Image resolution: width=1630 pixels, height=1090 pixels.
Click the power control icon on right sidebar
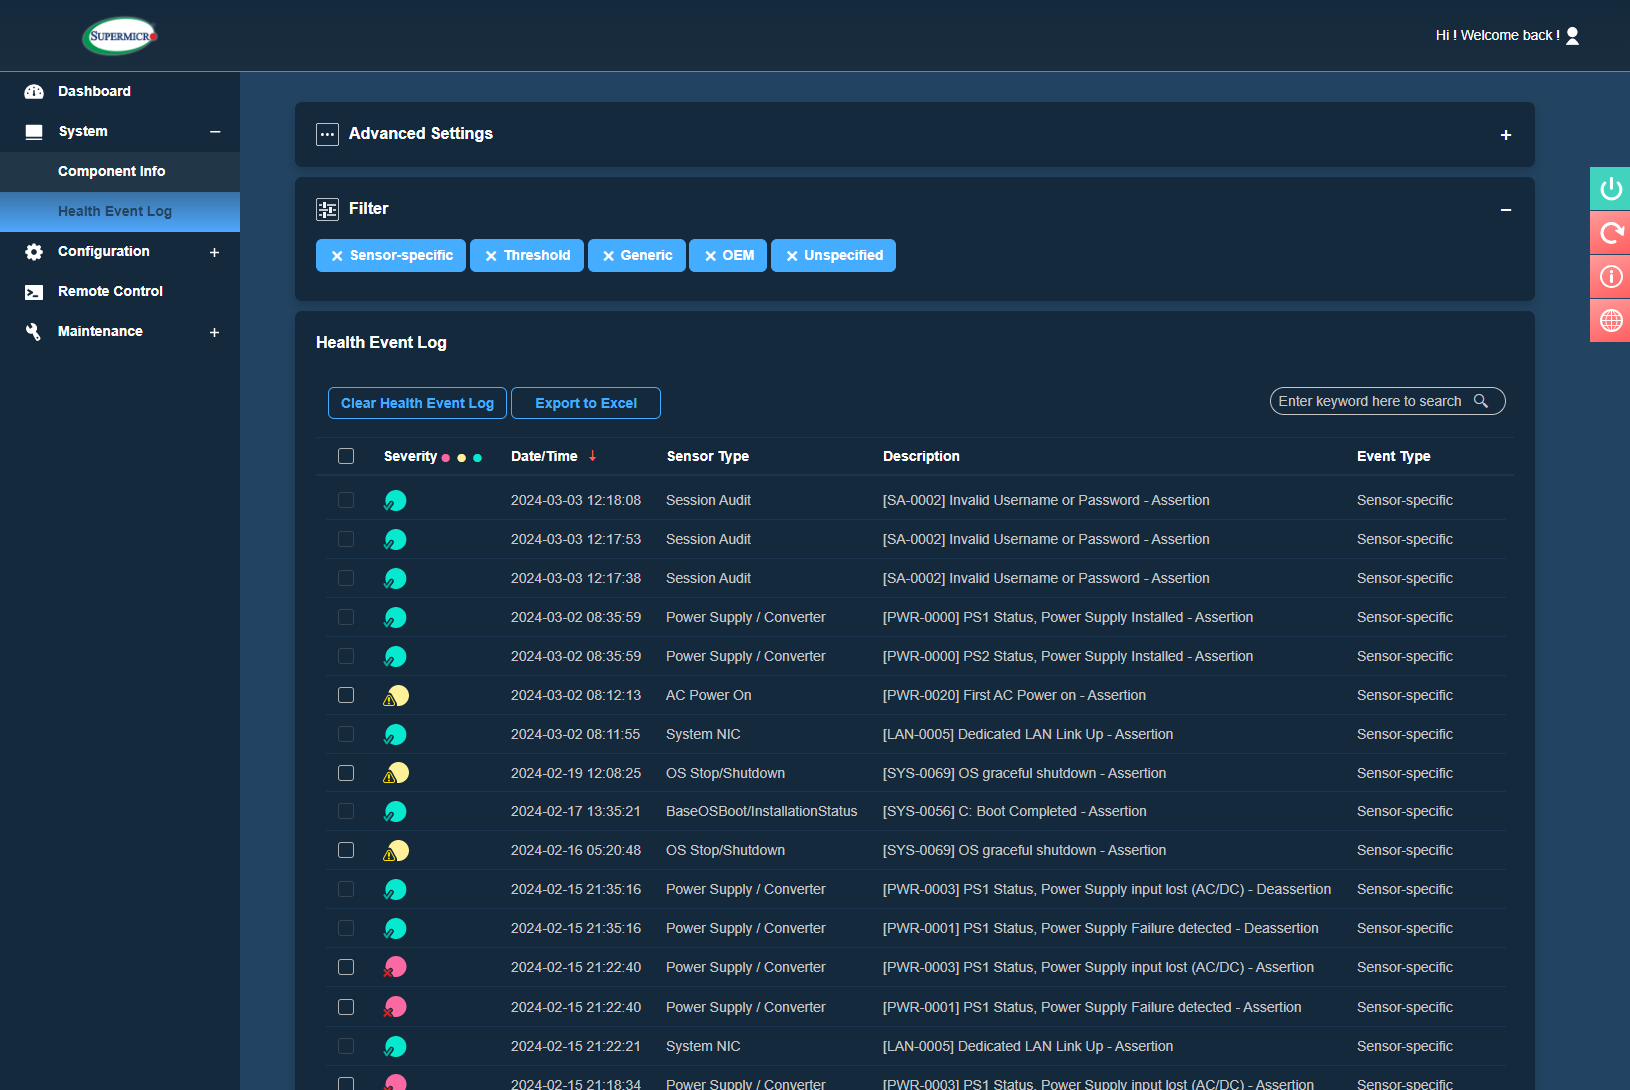pos(1610,189)
